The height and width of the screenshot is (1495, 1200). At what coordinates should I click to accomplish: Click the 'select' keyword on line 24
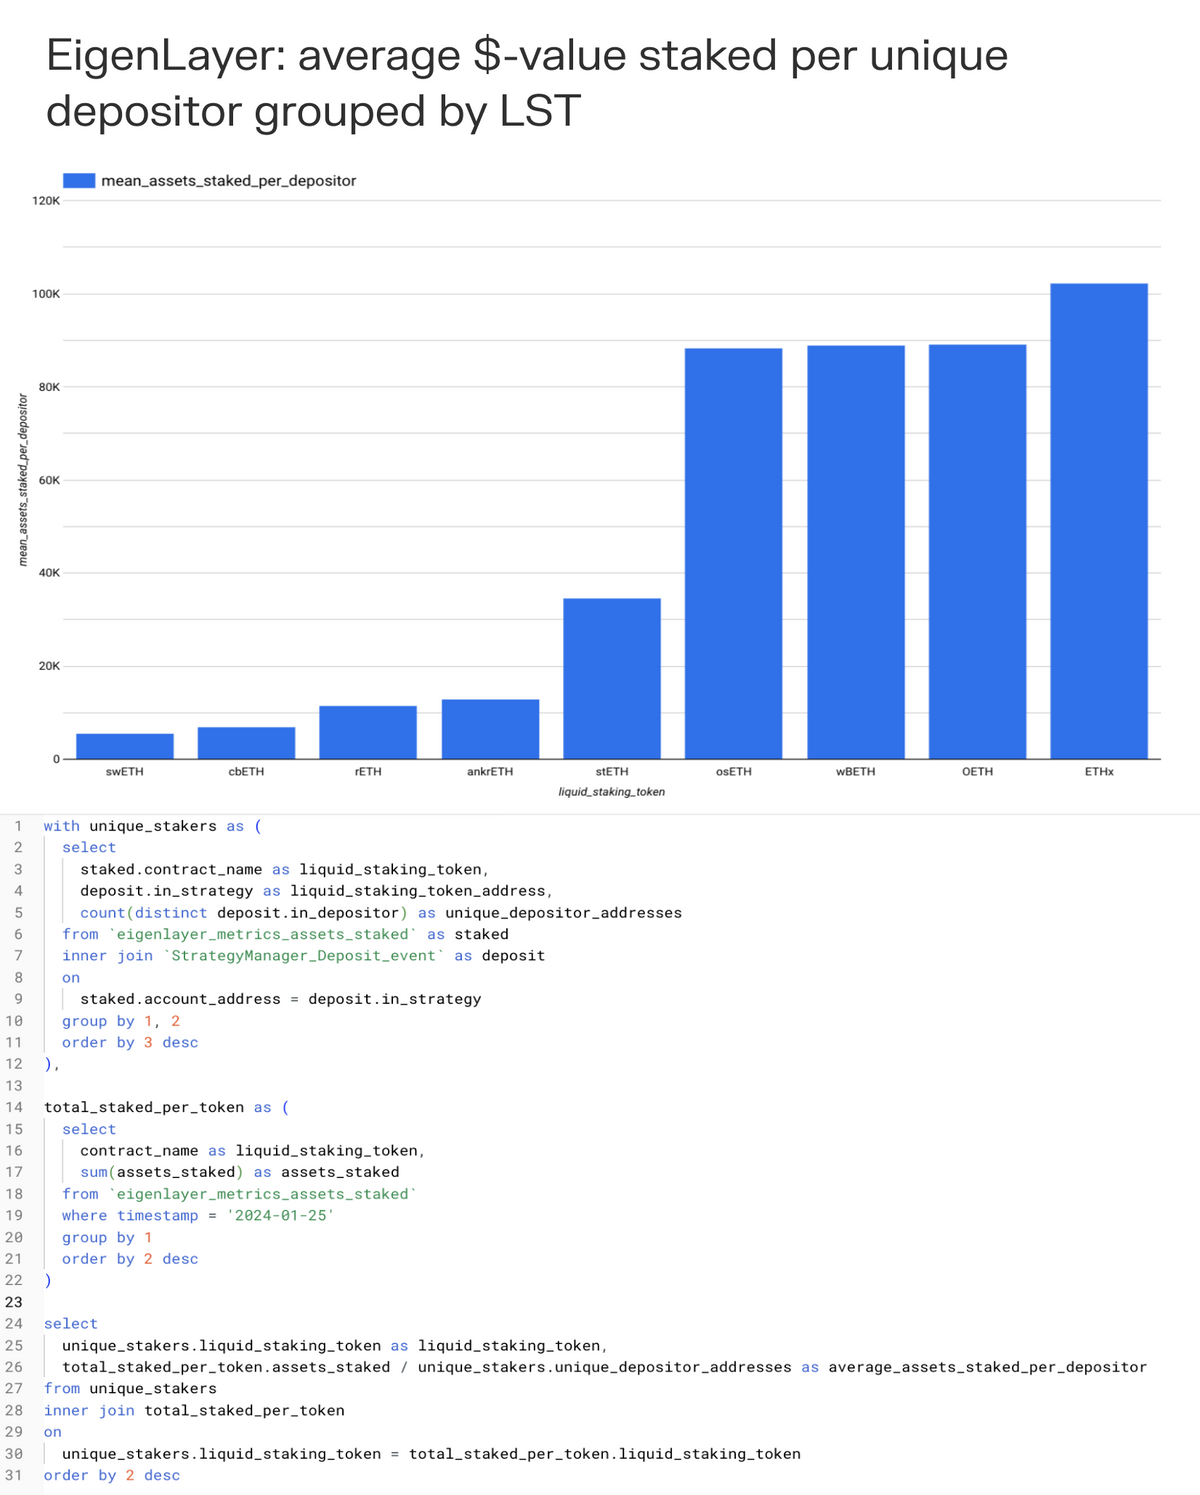[x=71, y=1324]
